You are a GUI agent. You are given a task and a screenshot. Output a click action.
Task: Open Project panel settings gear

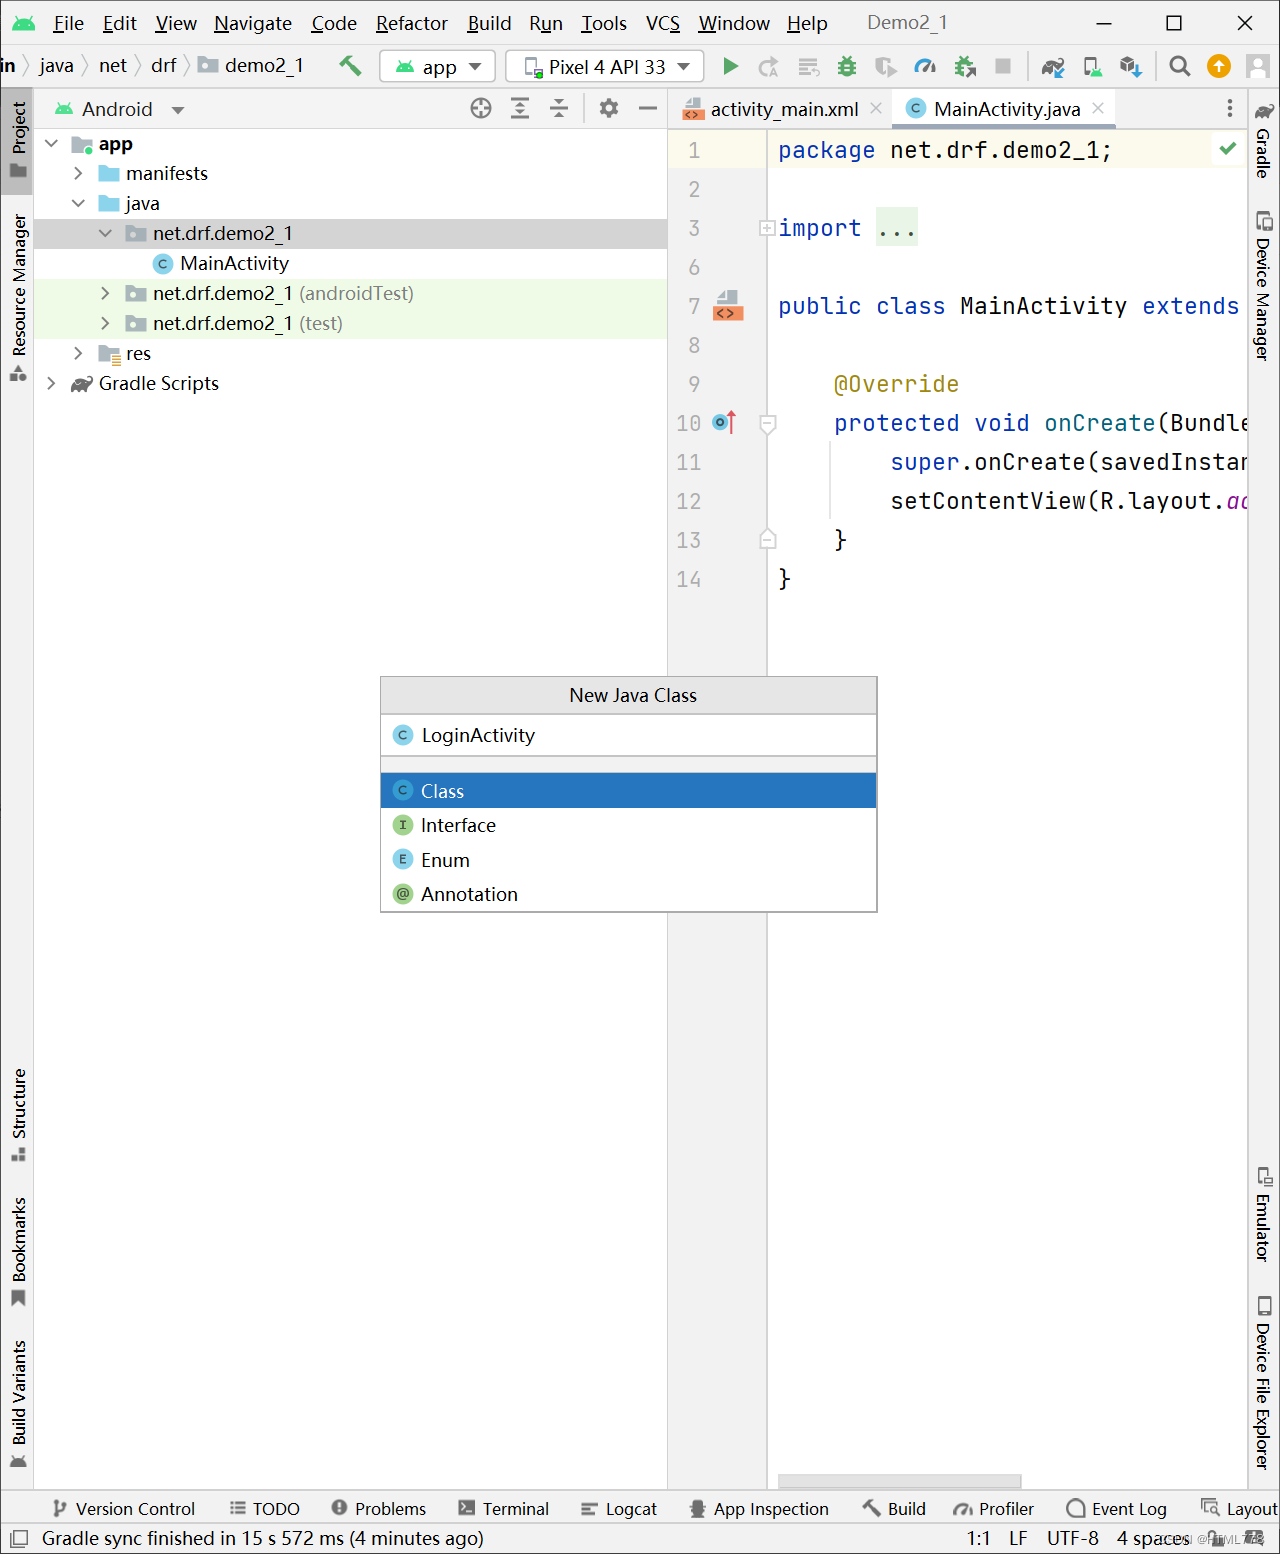click(x=609, y=108)
